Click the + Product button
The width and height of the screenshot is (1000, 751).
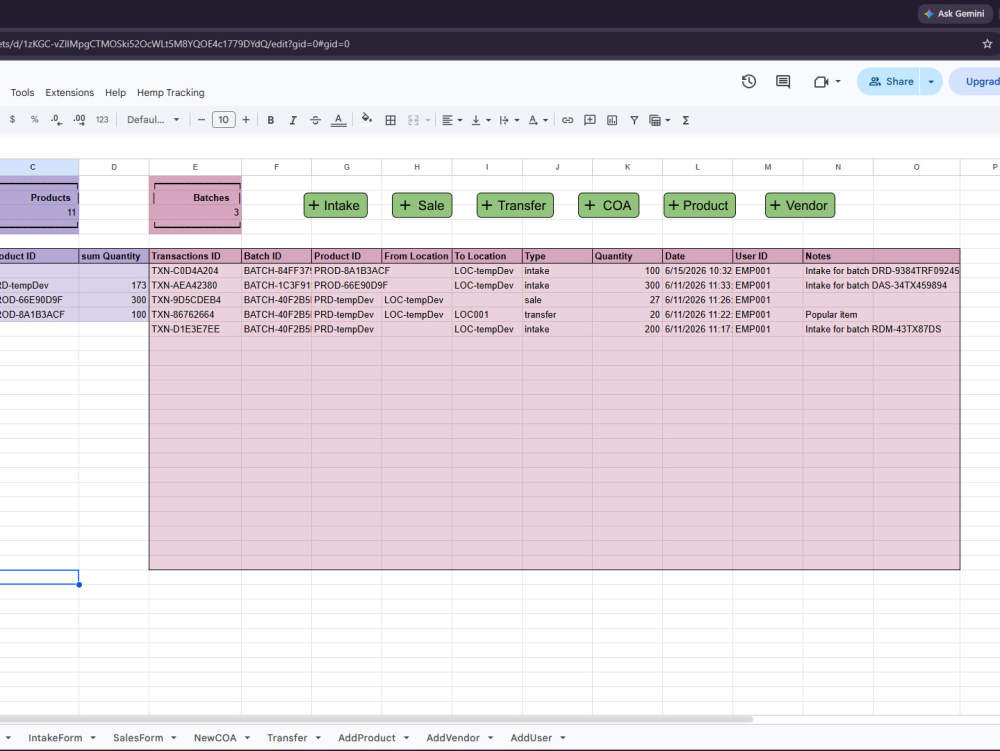[x=700, y=205]
